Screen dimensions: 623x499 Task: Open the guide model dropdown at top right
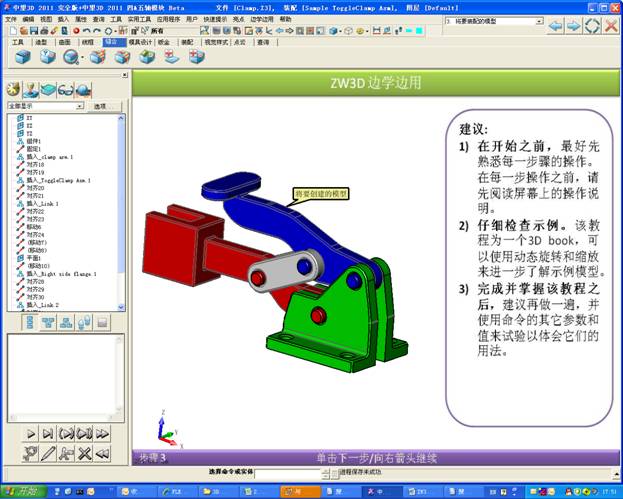click(x=494, y=21)
